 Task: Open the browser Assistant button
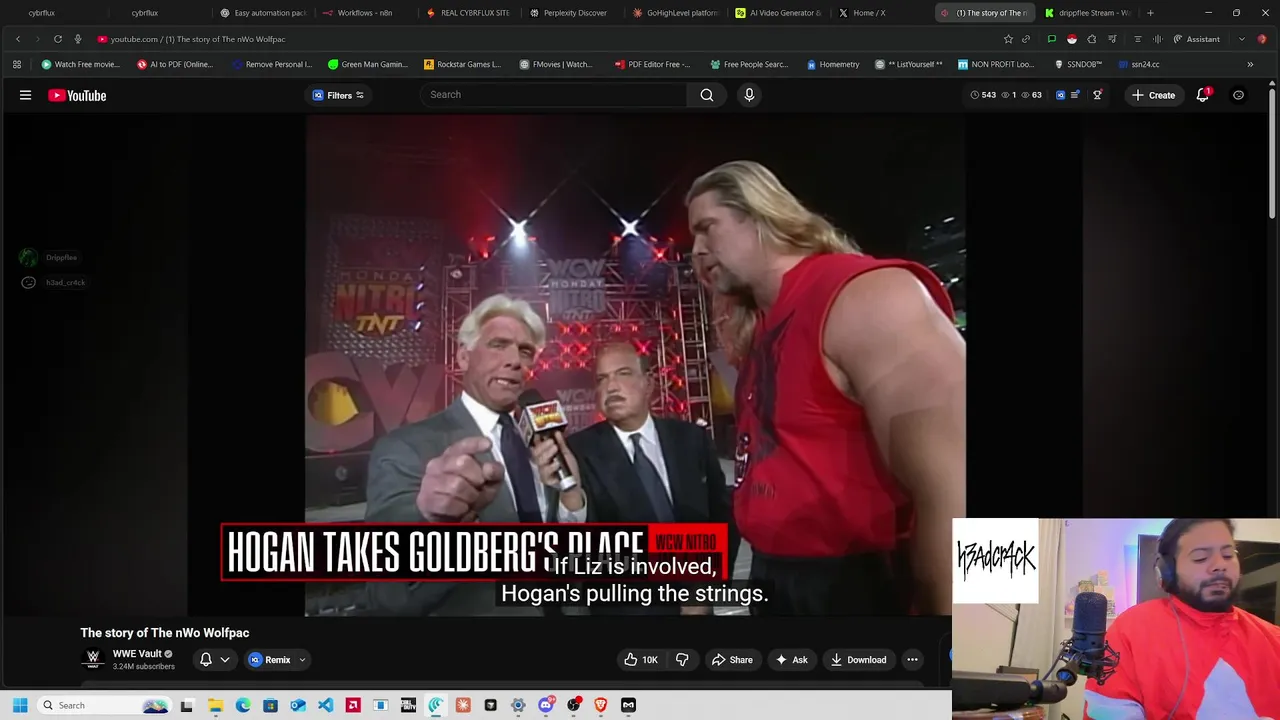pos(1197,39)
